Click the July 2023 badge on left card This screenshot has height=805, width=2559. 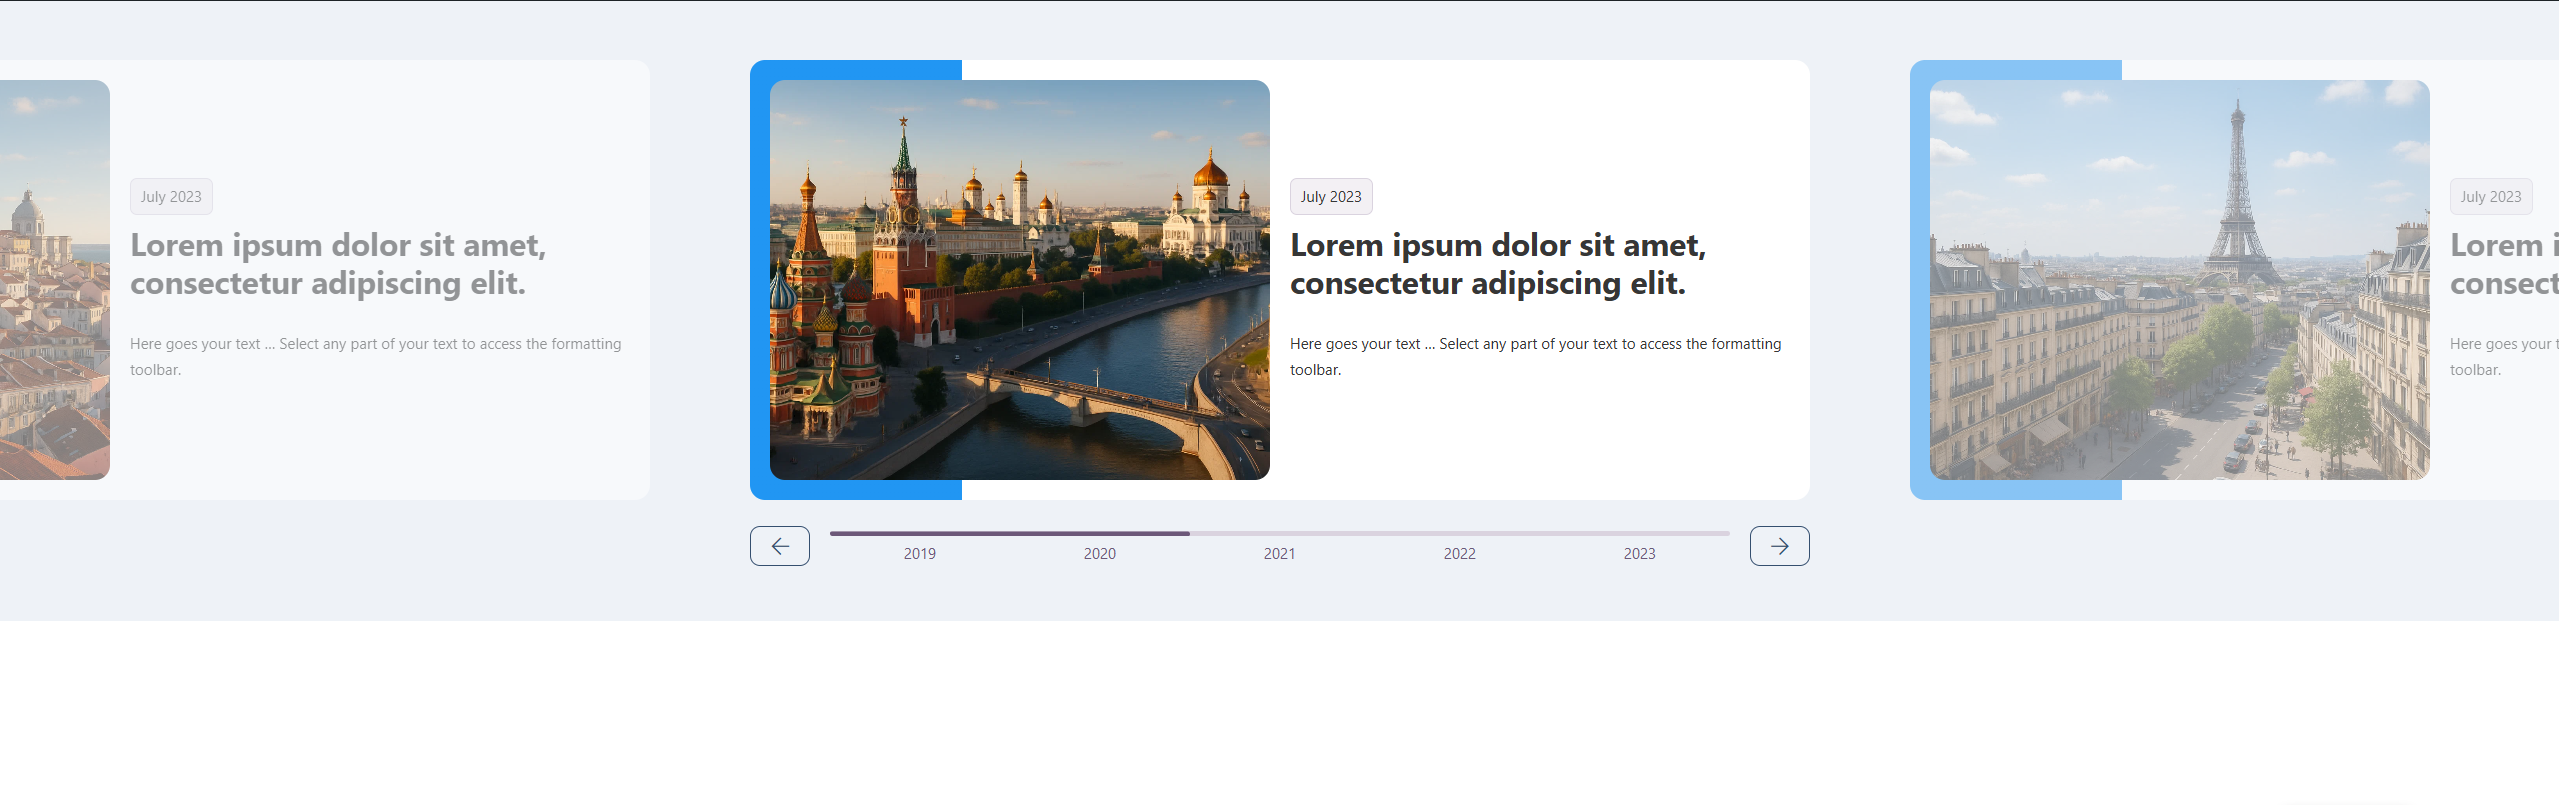(171, 197)
